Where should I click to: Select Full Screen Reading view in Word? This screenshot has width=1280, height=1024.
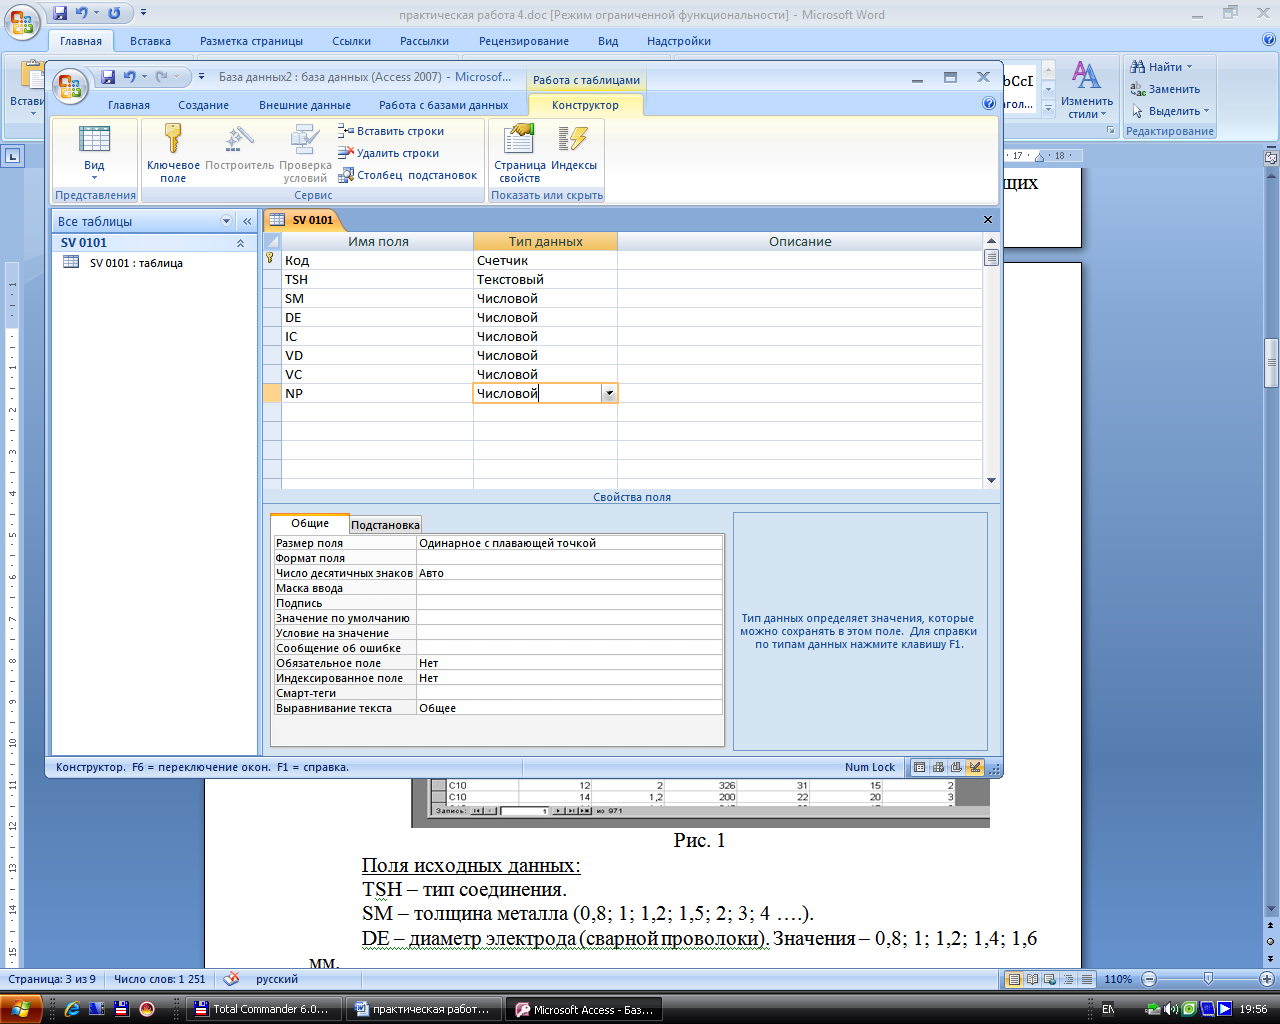point(1032,979)
